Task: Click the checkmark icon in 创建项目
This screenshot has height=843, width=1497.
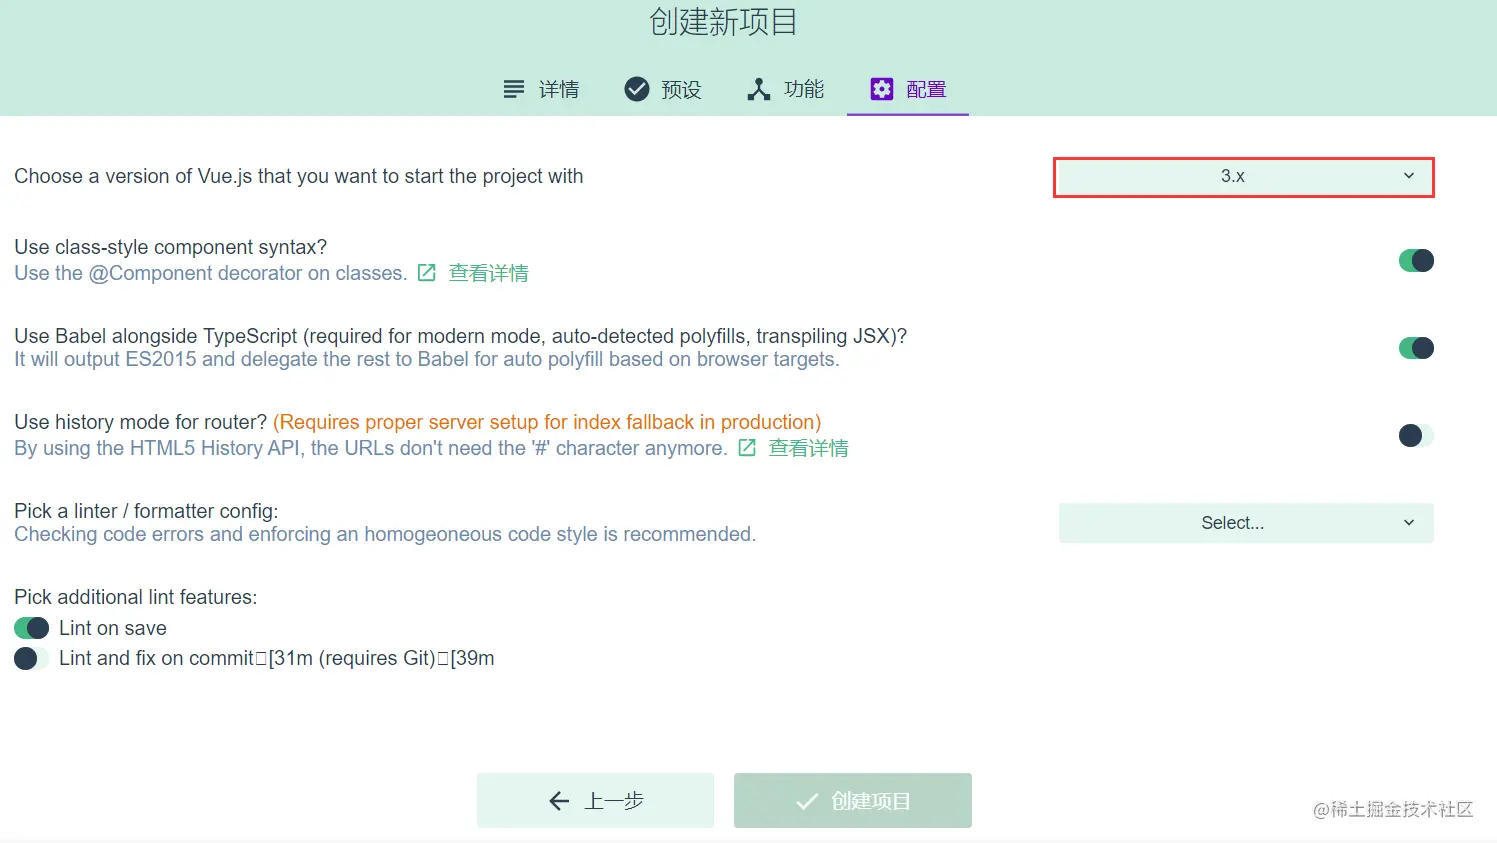Action: [807, 801]
